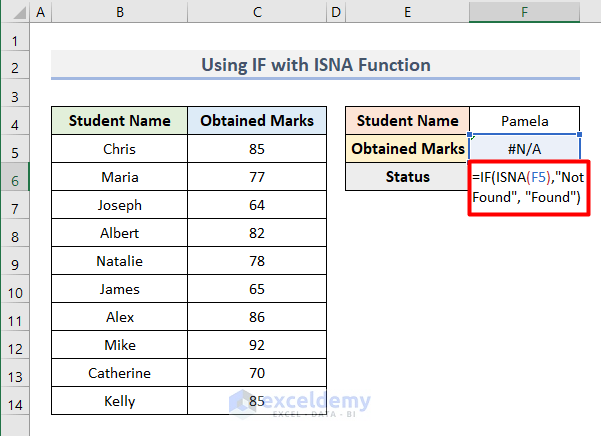This screenshot has height=436, width=601.
Task: Select the cell containing Pamela
Action: 525,121
